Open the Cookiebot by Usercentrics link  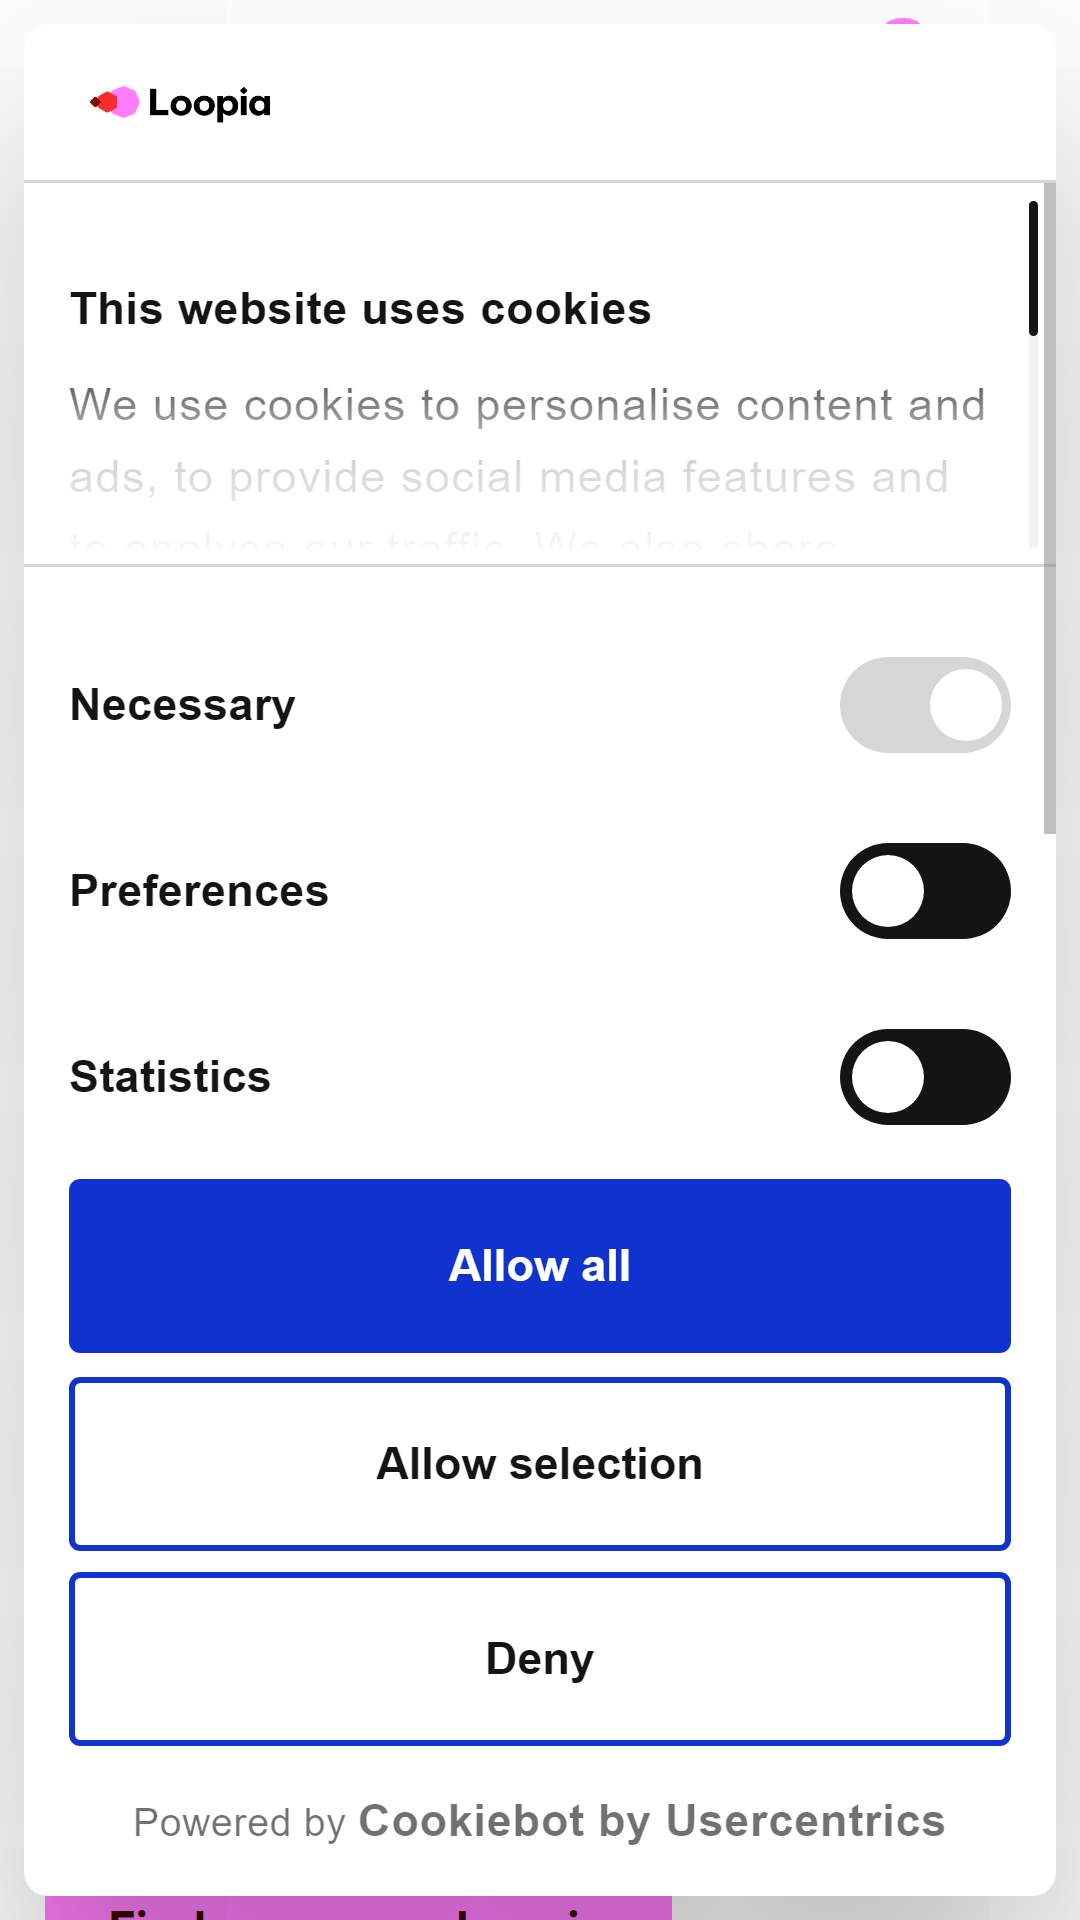click(x=652, y=1822)
